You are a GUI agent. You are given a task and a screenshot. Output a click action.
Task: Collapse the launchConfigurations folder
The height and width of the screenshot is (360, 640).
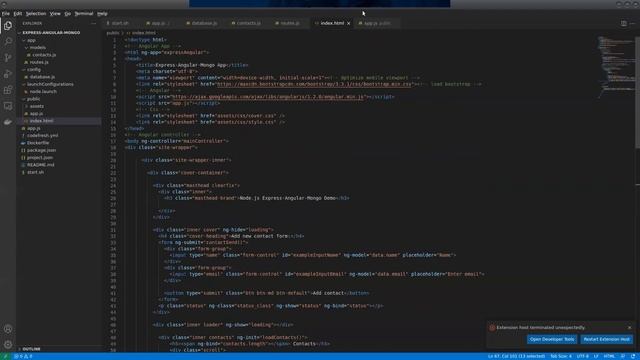[50, 84]
